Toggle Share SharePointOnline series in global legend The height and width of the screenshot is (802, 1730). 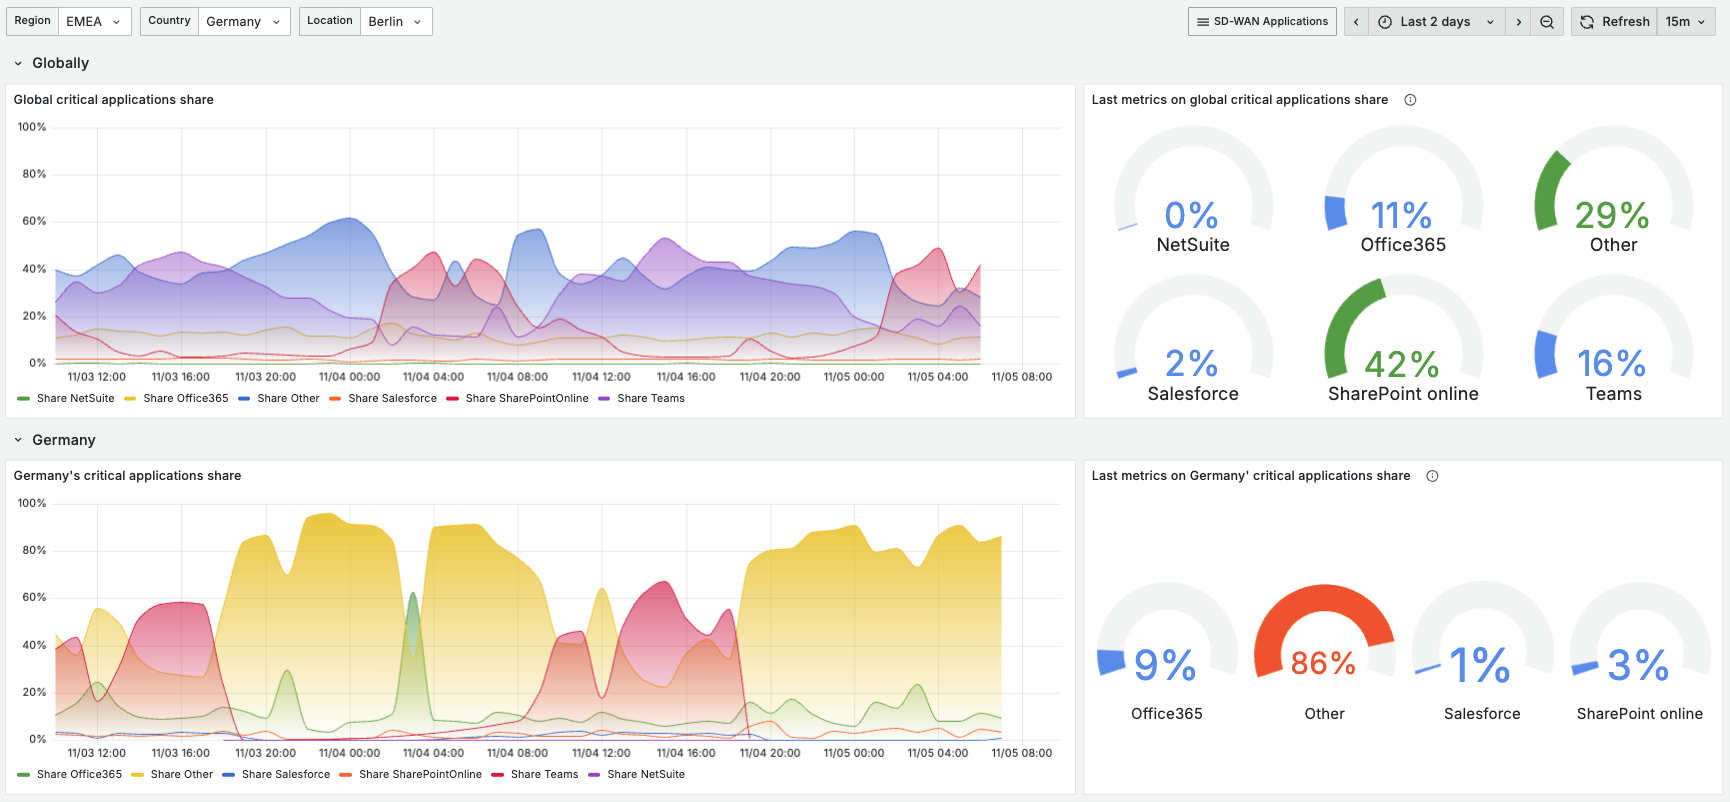tap(526, 398)
